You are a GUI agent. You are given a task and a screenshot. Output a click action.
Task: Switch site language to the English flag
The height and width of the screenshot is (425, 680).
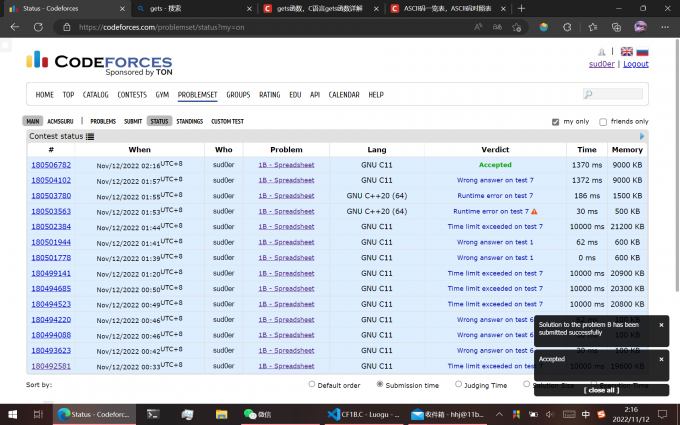[626, 51]
